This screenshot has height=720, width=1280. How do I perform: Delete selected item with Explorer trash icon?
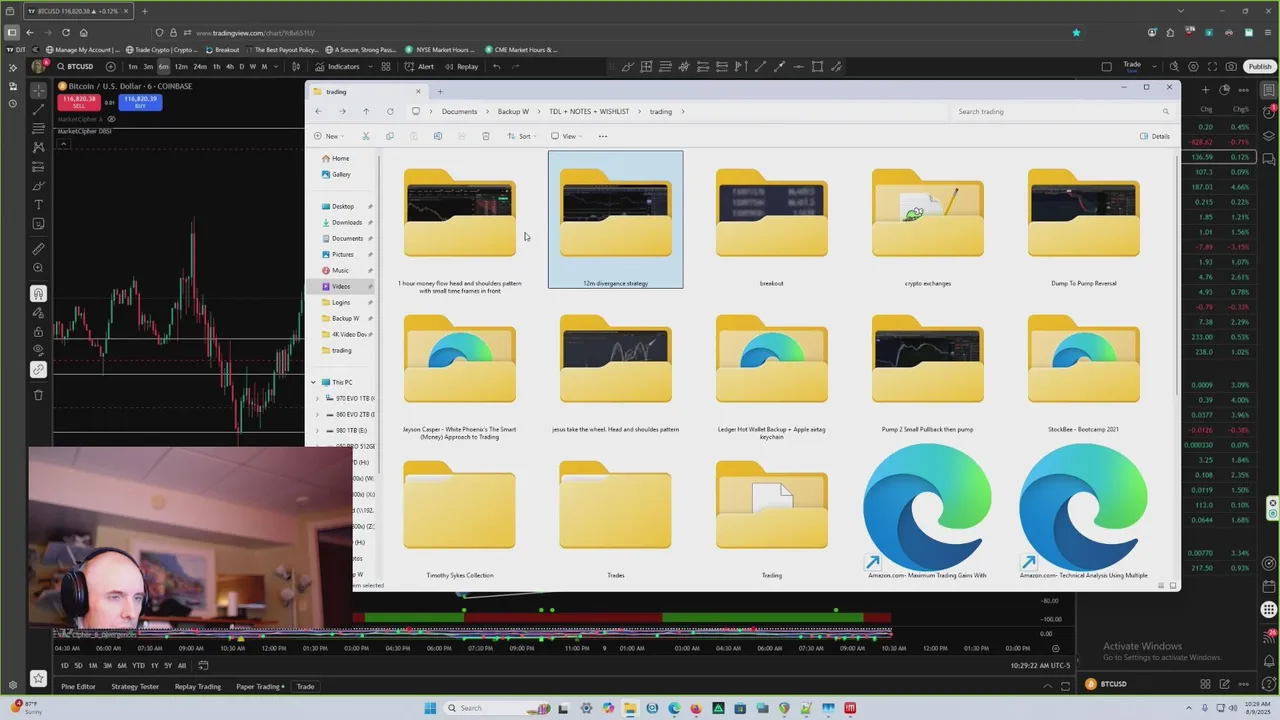486,136
